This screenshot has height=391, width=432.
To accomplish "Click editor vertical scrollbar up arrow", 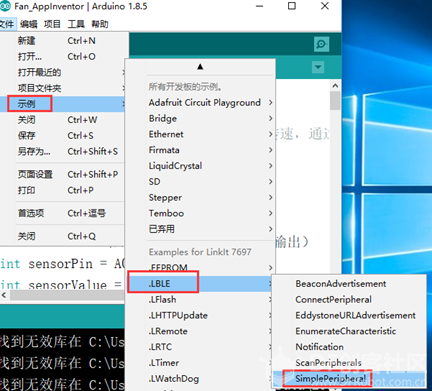I will [335, 86].
